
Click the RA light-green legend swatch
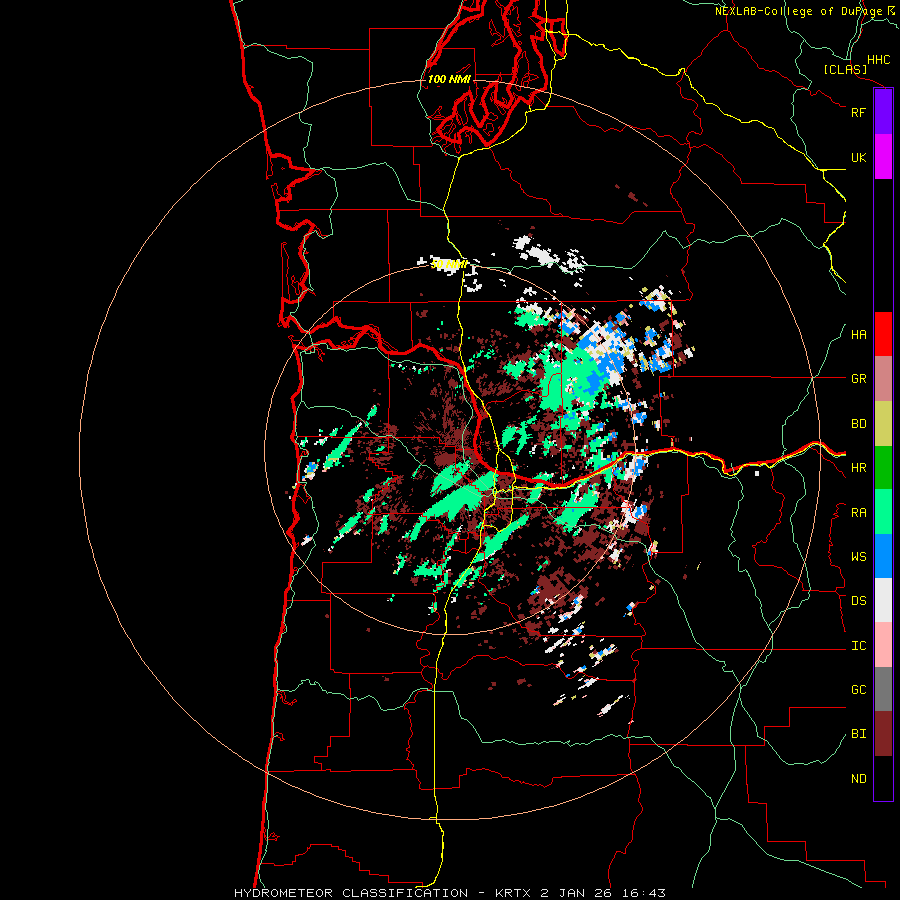pos(883,512)
